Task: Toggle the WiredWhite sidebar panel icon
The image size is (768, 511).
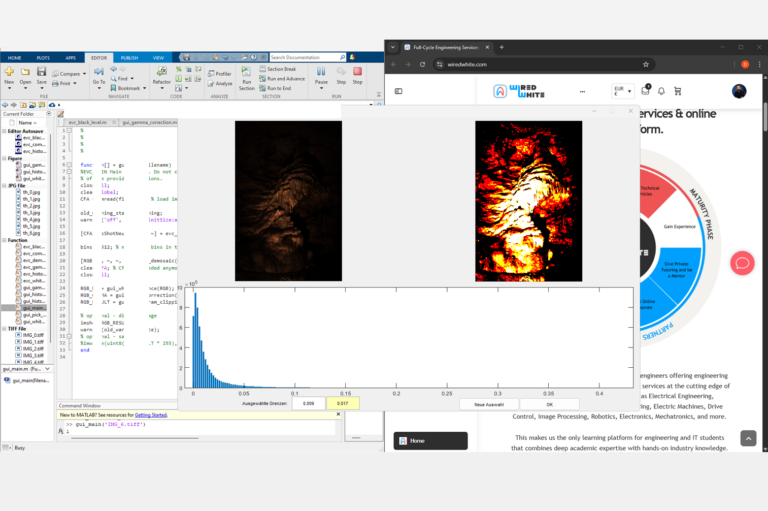Action: [x=398, y=91]
